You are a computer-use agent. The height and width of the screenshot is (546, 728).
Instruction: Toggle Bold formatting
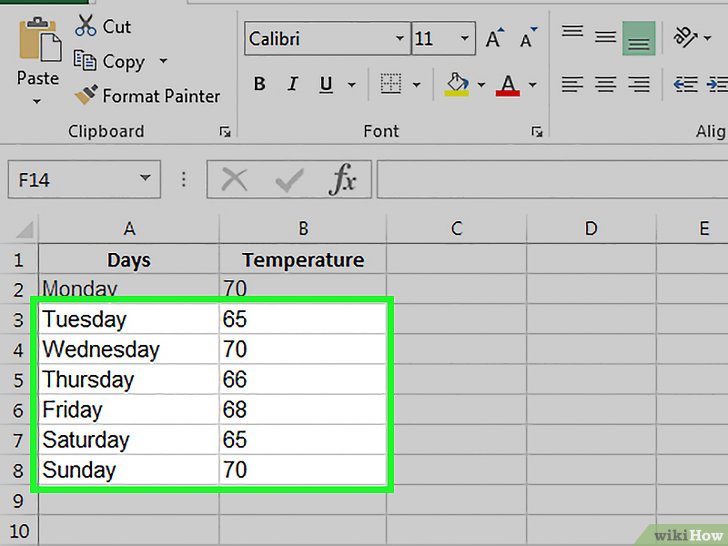(x=259, y=85)
